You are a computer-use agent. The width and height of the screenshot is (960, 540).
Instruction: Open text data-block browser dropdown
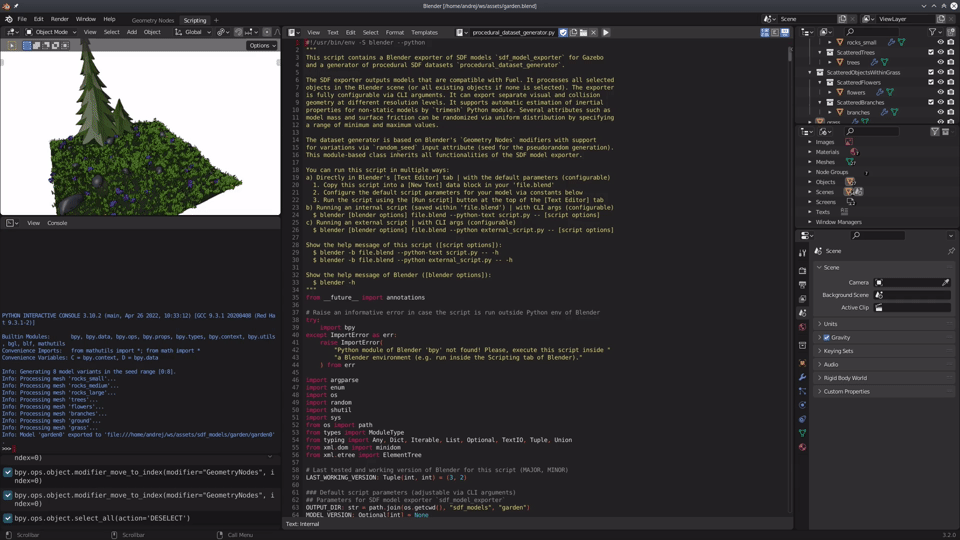click(462, 32)
